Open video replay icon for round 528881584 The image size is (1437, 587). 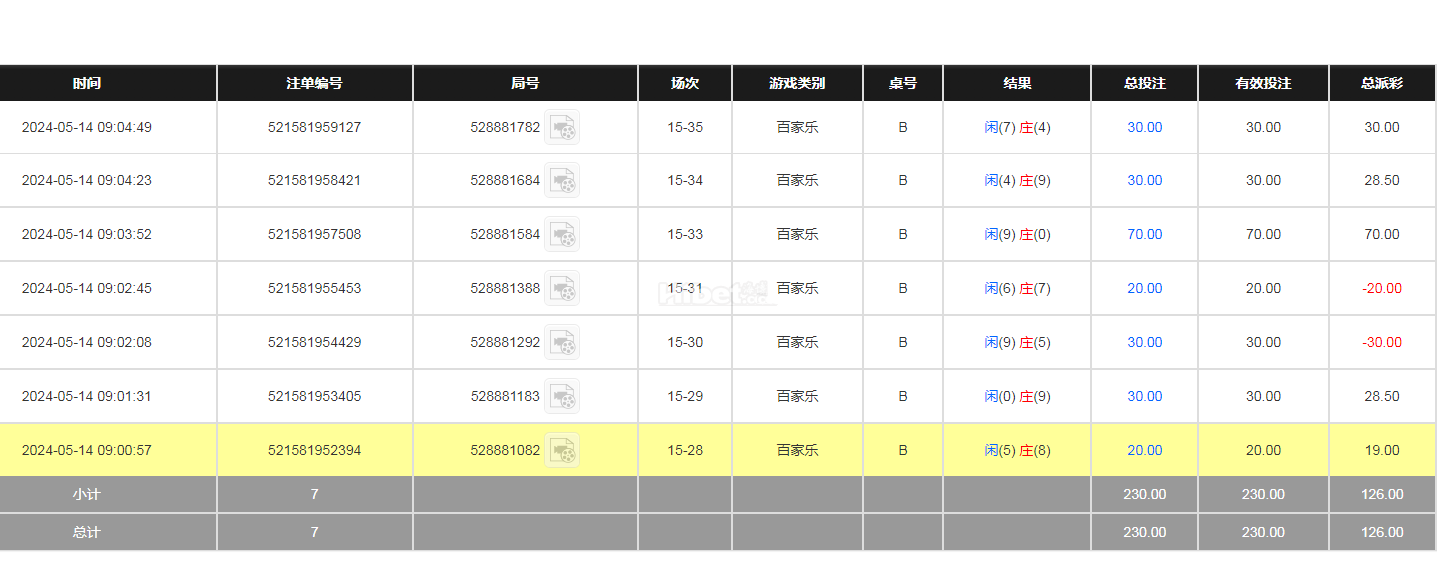pos(562,234)
